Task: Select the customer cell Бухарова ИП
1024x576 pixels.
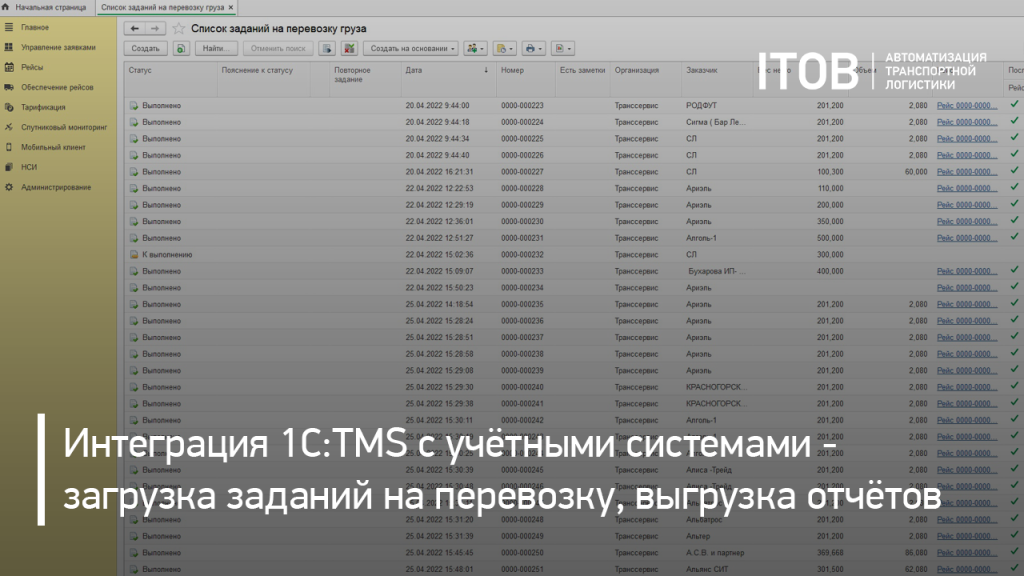Action: tap(716, 271)
